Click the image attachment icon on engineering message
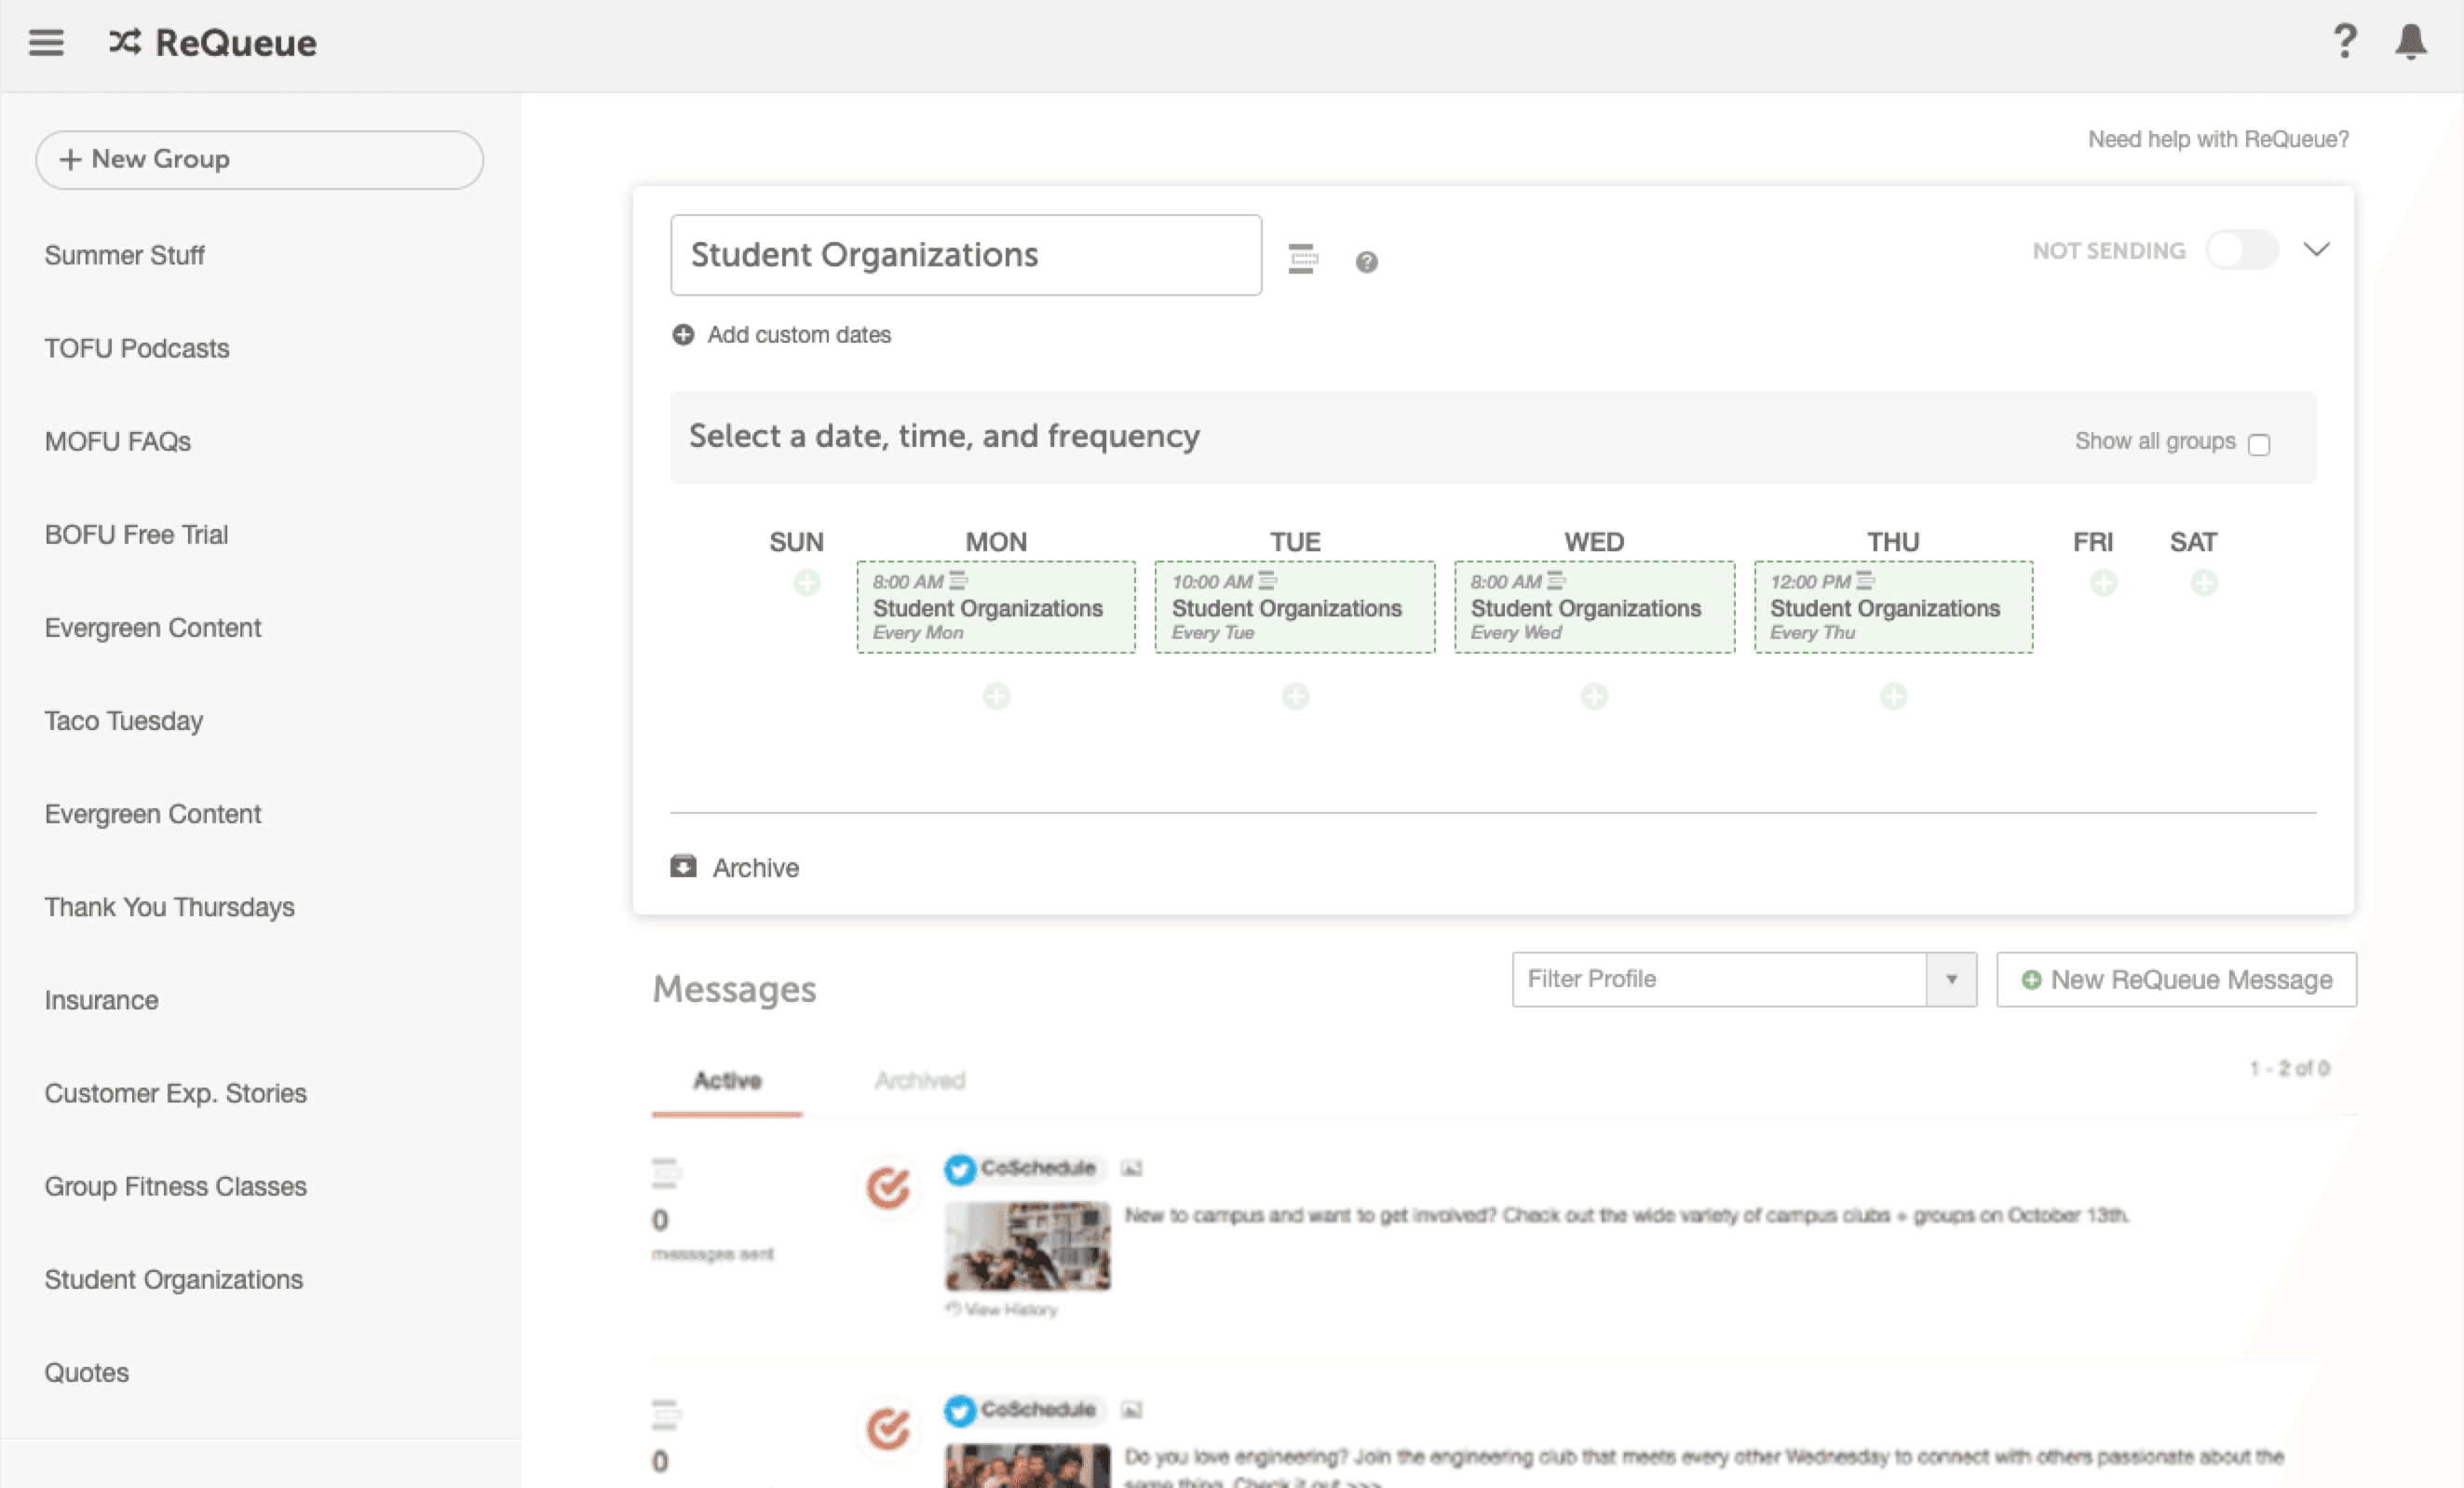 (x=1131, y=1410)
